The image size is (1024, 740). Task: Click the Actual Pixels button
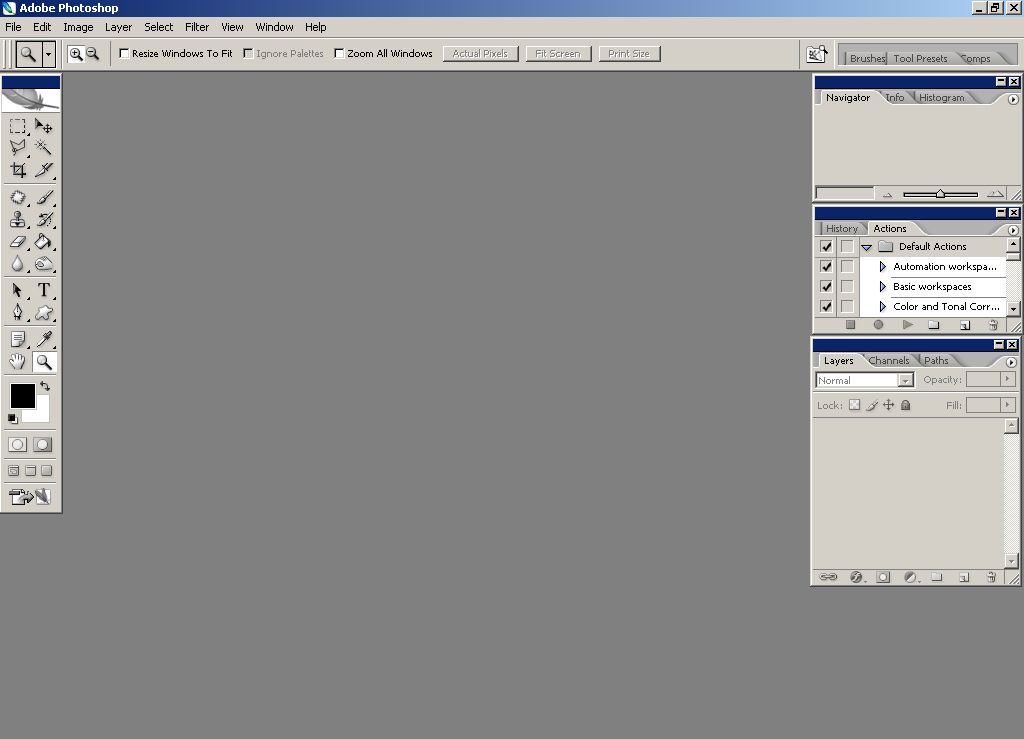[x=480, y=54]
